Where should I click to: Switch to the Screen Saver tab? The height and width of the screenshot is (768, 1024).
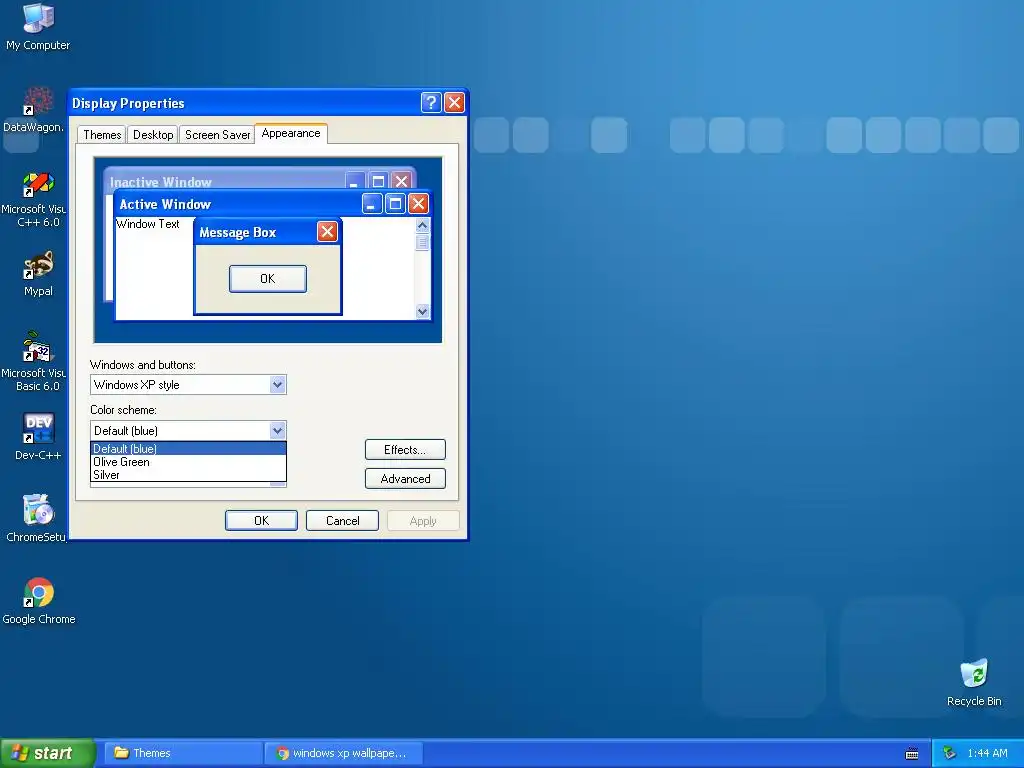point(217,135)
